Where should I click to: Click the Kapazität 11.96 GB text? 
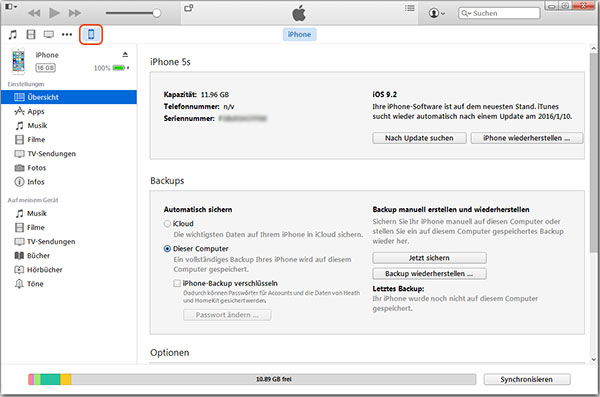tap(196, 95)
